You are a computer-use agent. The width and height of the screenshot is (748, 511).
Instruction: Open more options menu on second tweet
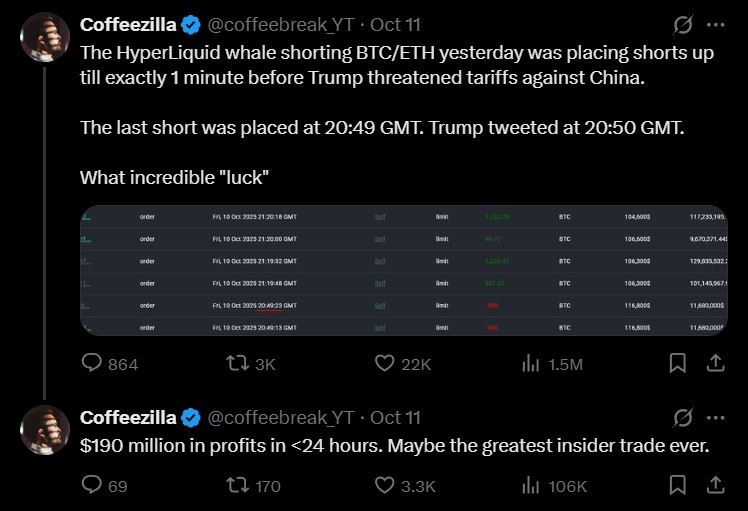(x=716, y=417)
